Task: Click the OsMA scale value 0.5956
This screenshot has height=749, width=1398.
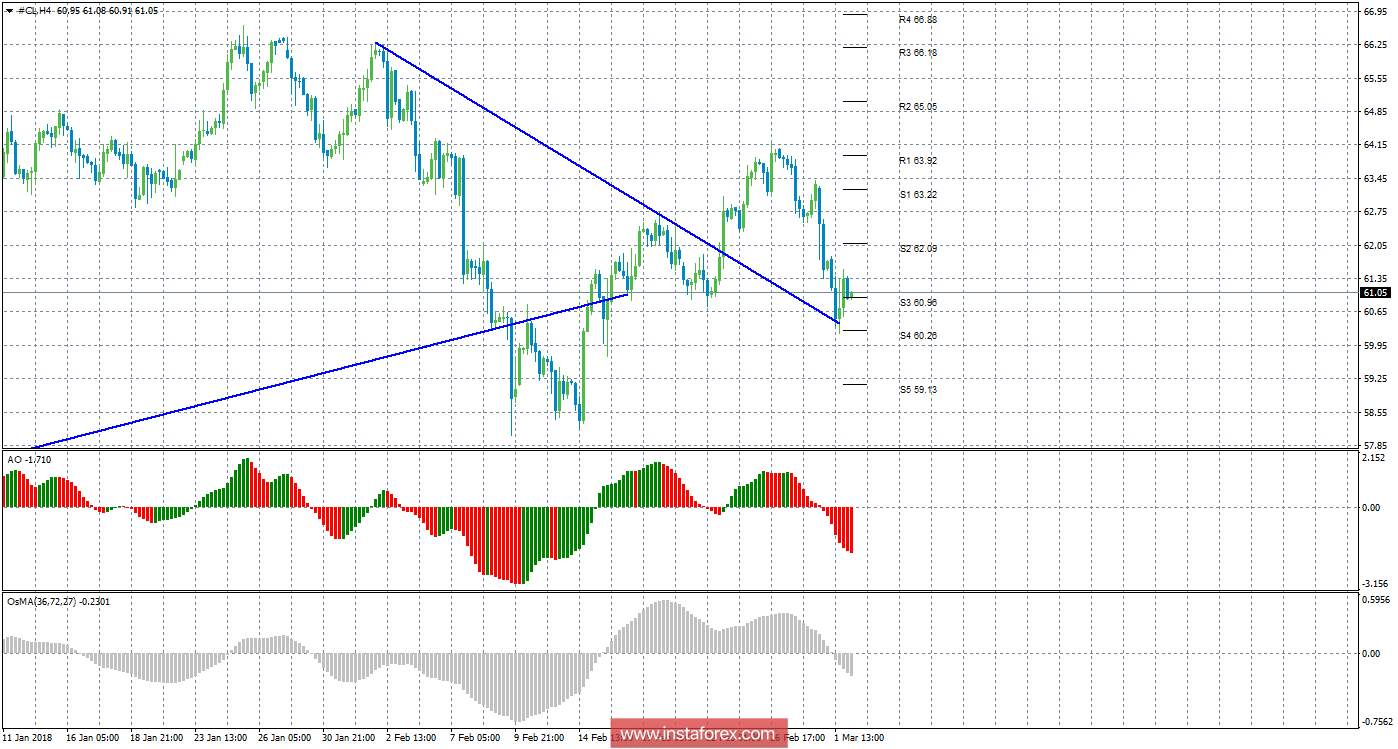Action: (x=1375, y=601)
